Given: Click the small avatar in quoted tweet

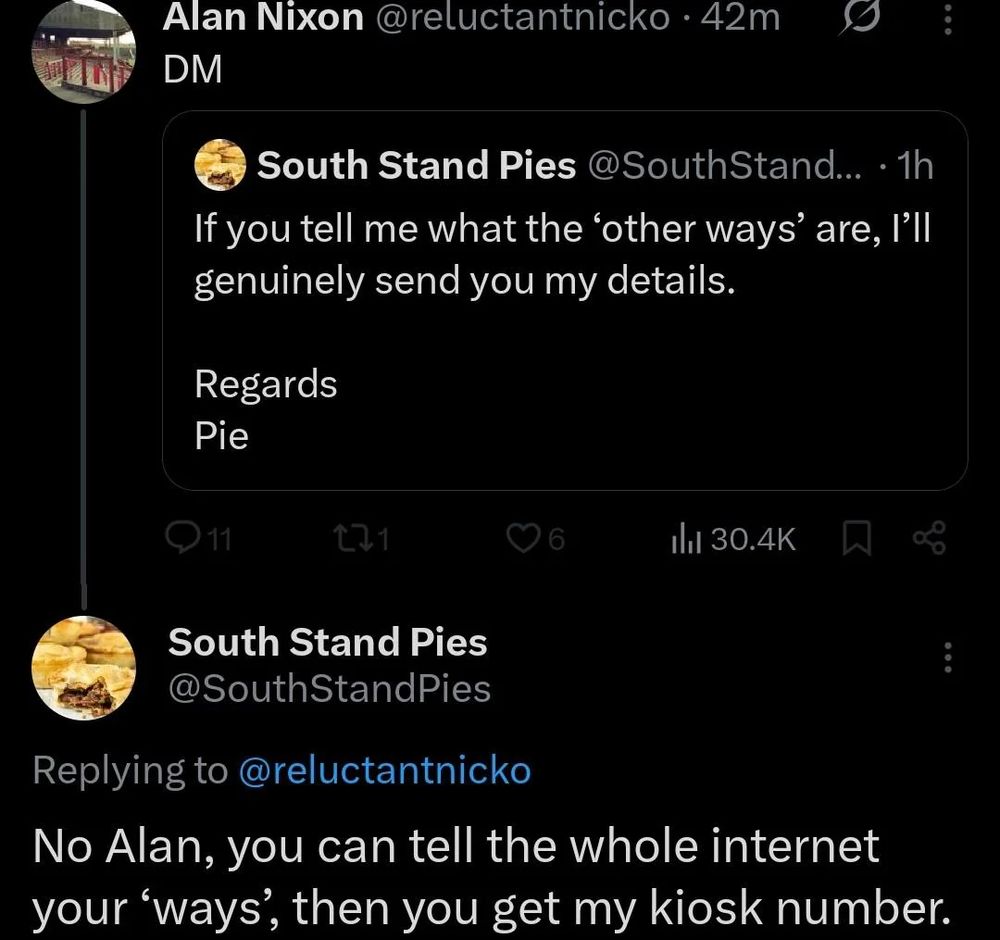Looking at the screenshot, I should coord(220,165).
